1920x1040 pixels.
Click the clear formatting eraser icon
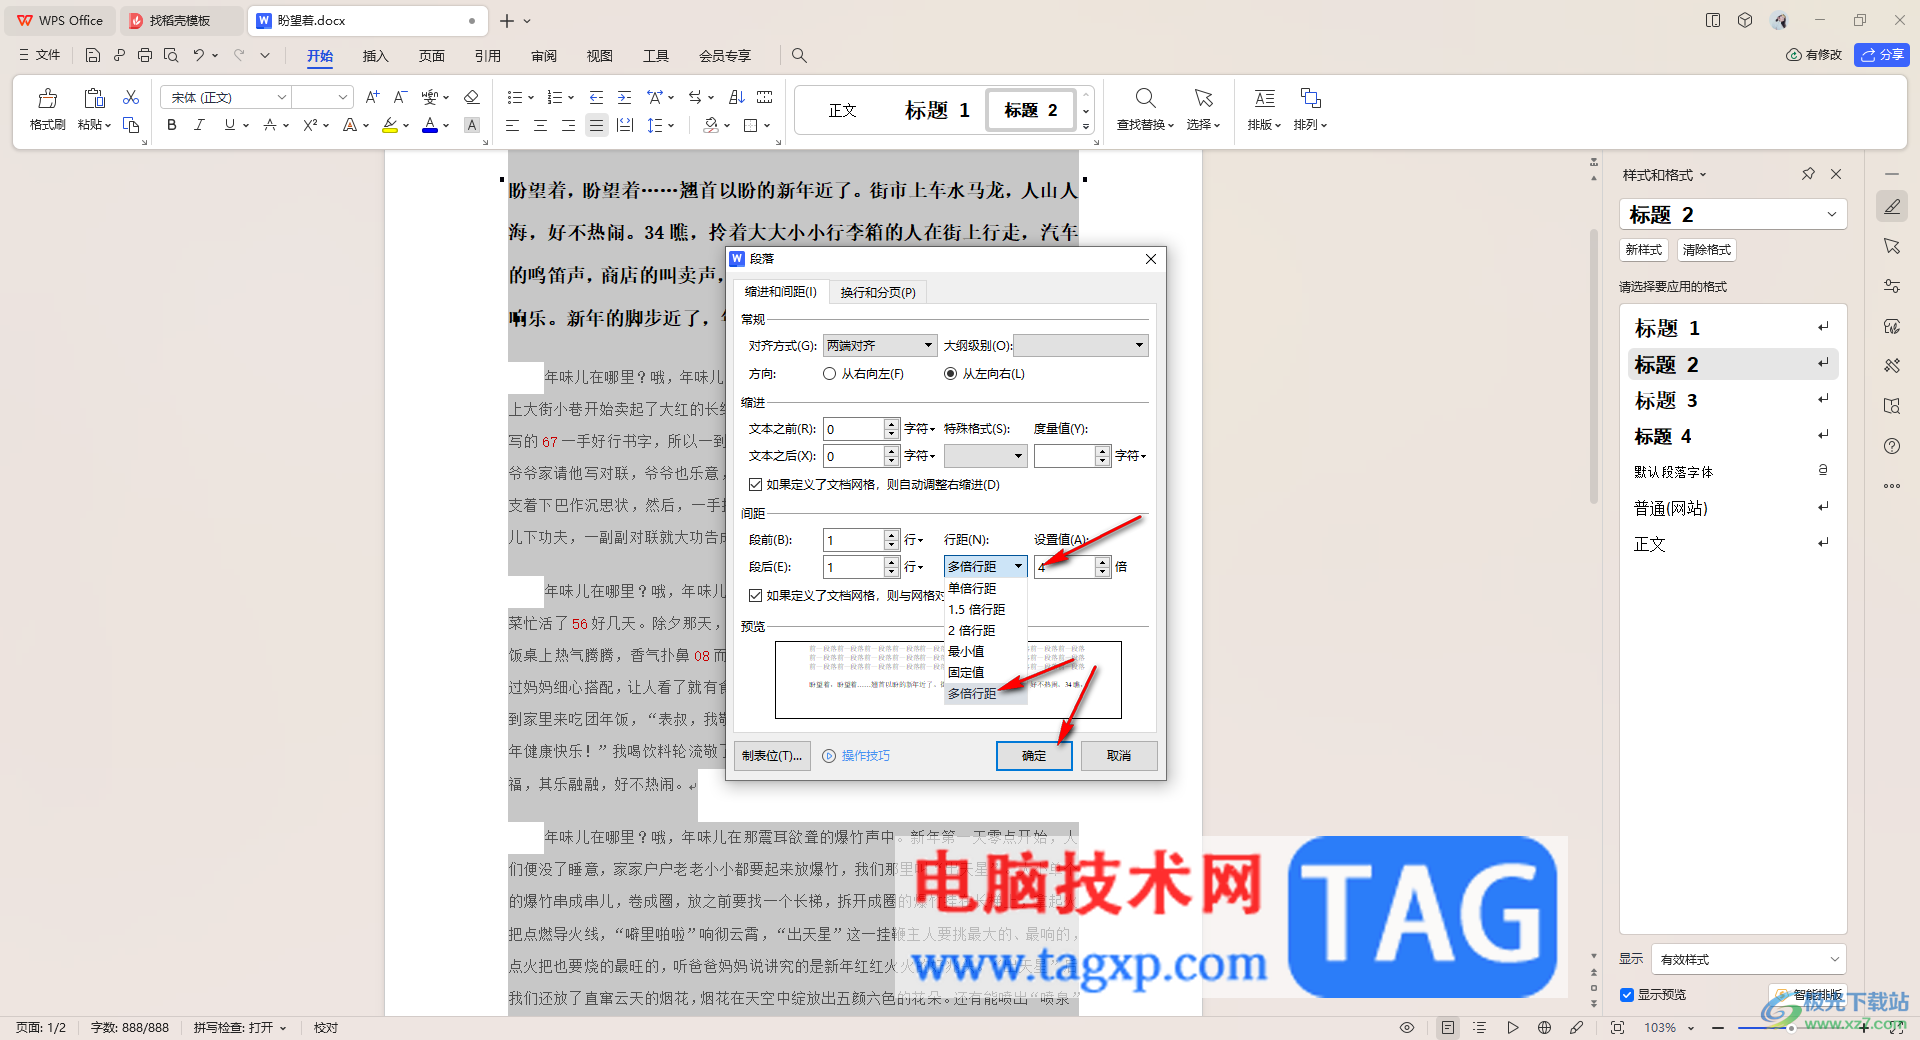(x=472, y=97)
